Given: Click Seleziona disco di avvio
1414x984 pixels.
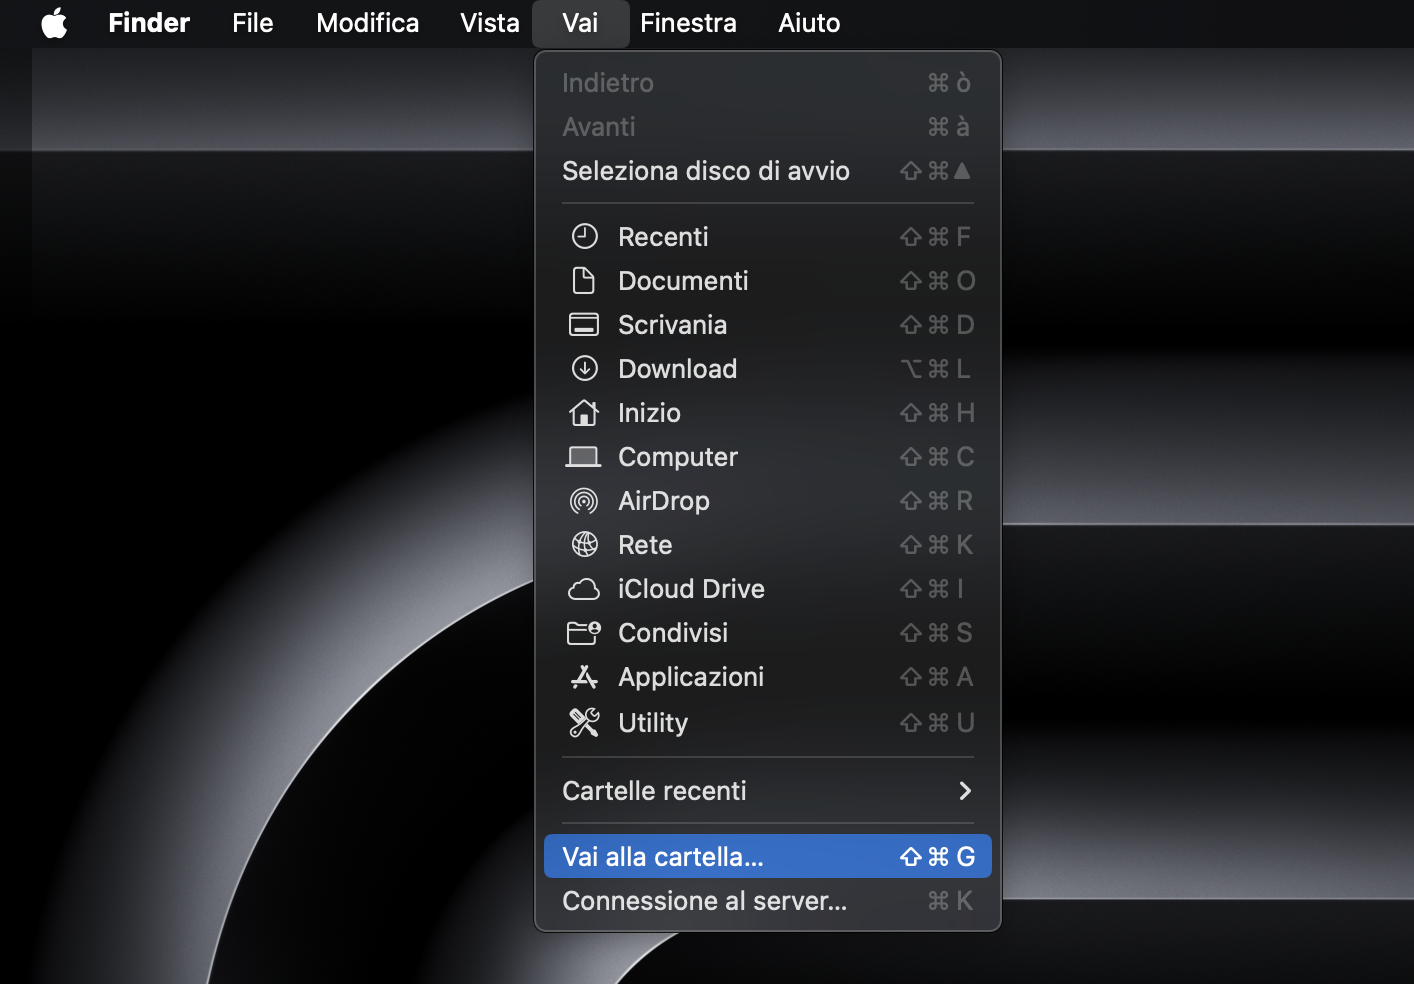Looking at the screenshot, I should [x=706, y=170].
